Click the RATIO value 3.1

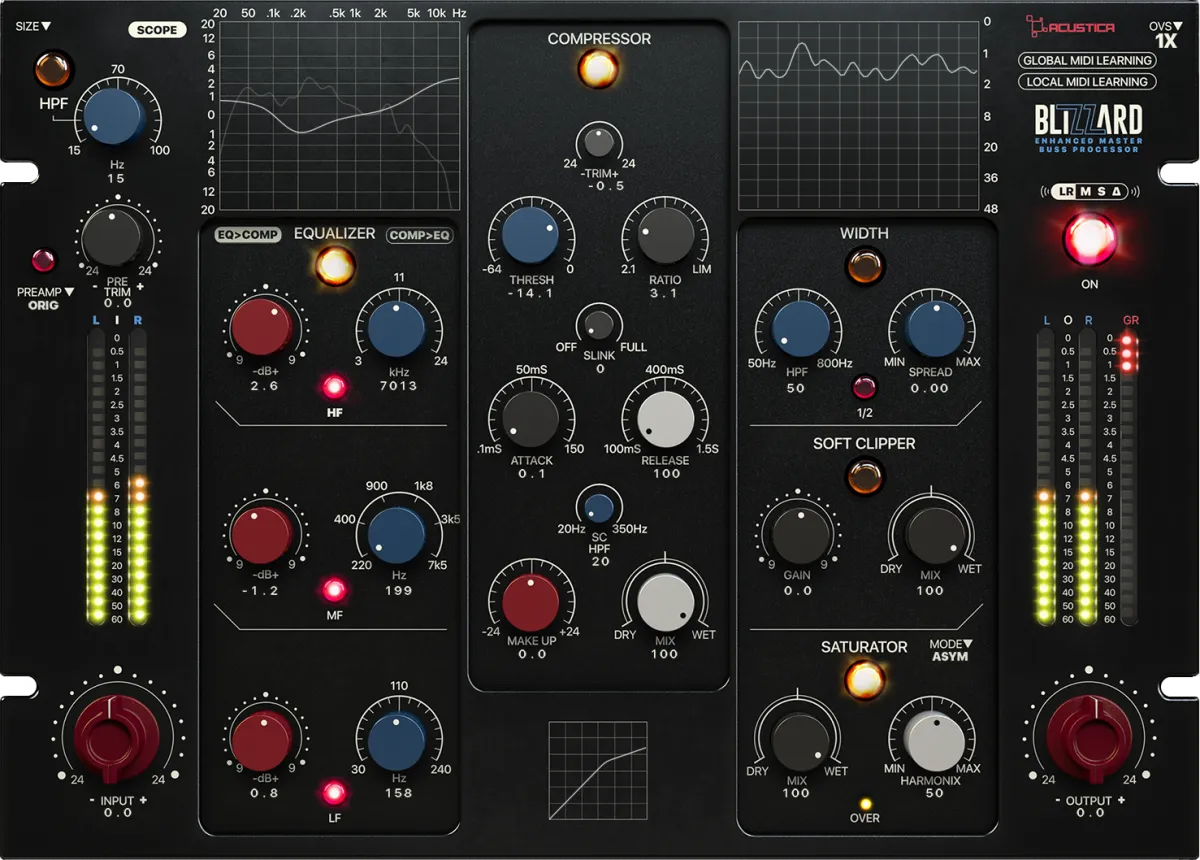665,294
